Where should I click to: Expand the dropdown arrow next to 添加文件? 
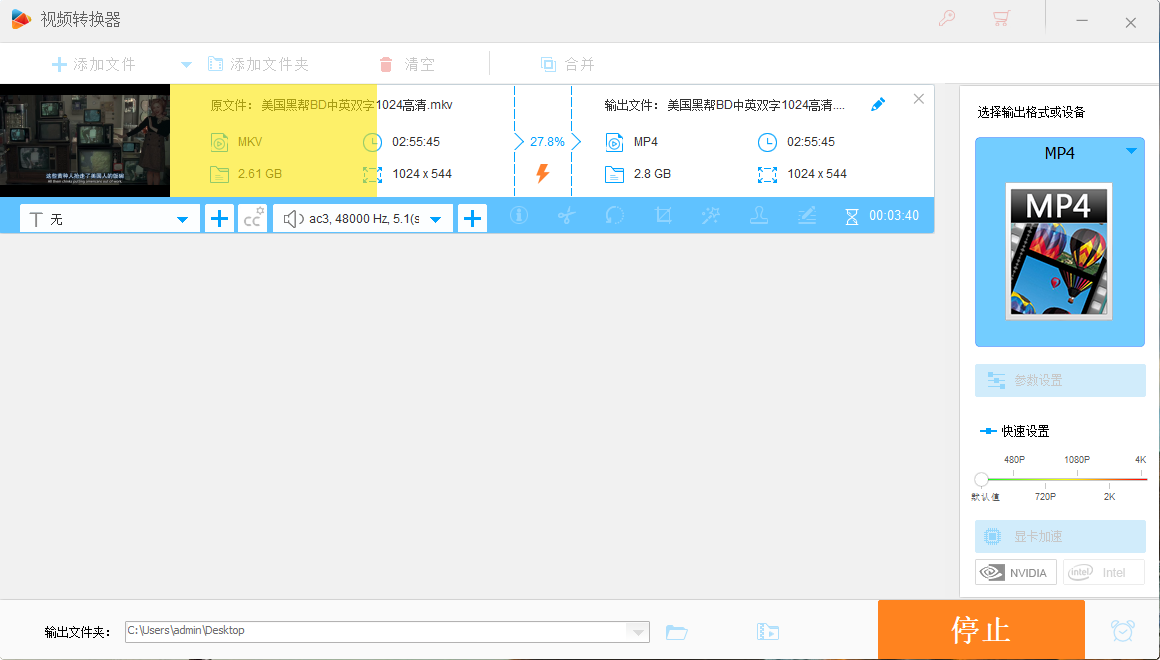click(x=186, y=65)
